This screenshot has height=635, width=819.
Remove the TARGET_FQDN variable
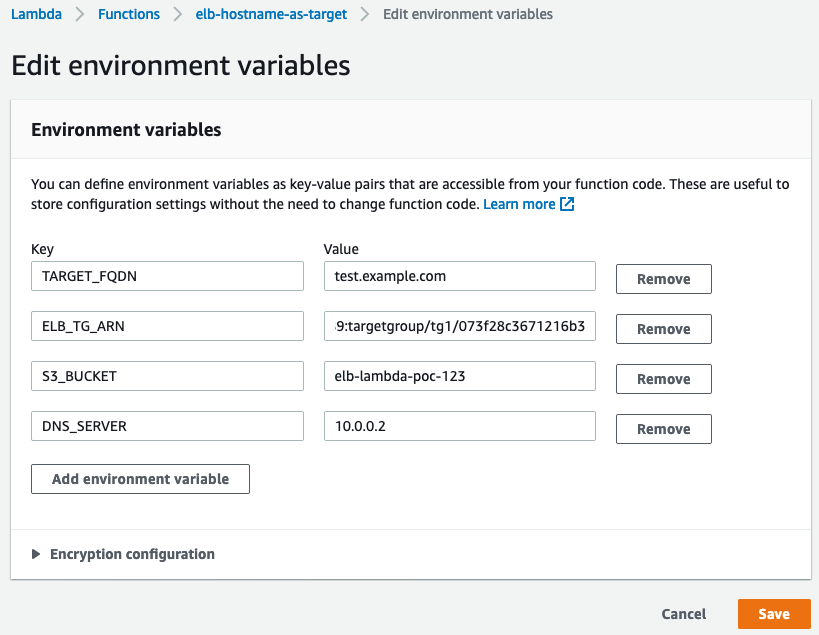click(x=663, y=278)
